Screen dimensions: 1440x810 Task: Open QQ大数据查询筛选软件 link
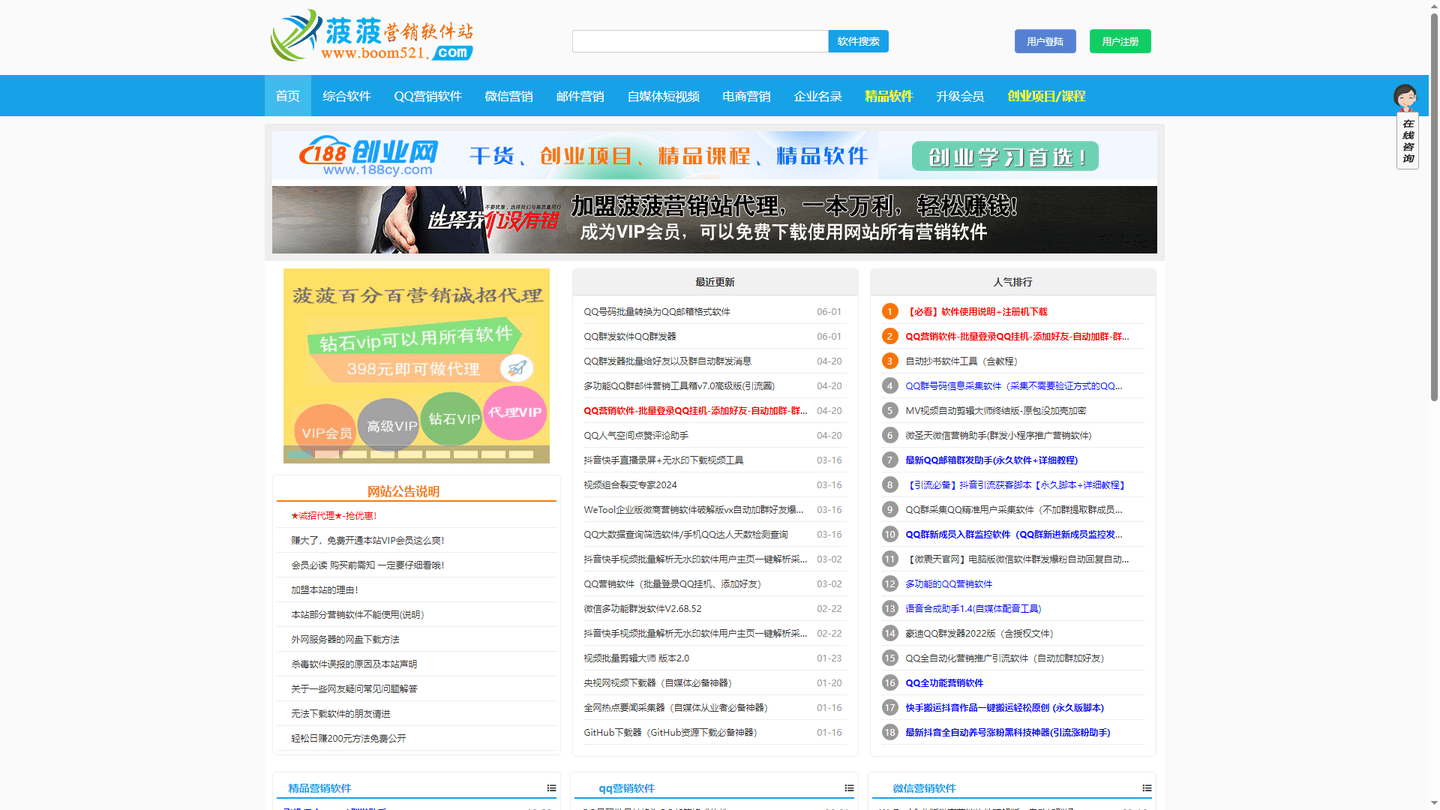point(686,534)
